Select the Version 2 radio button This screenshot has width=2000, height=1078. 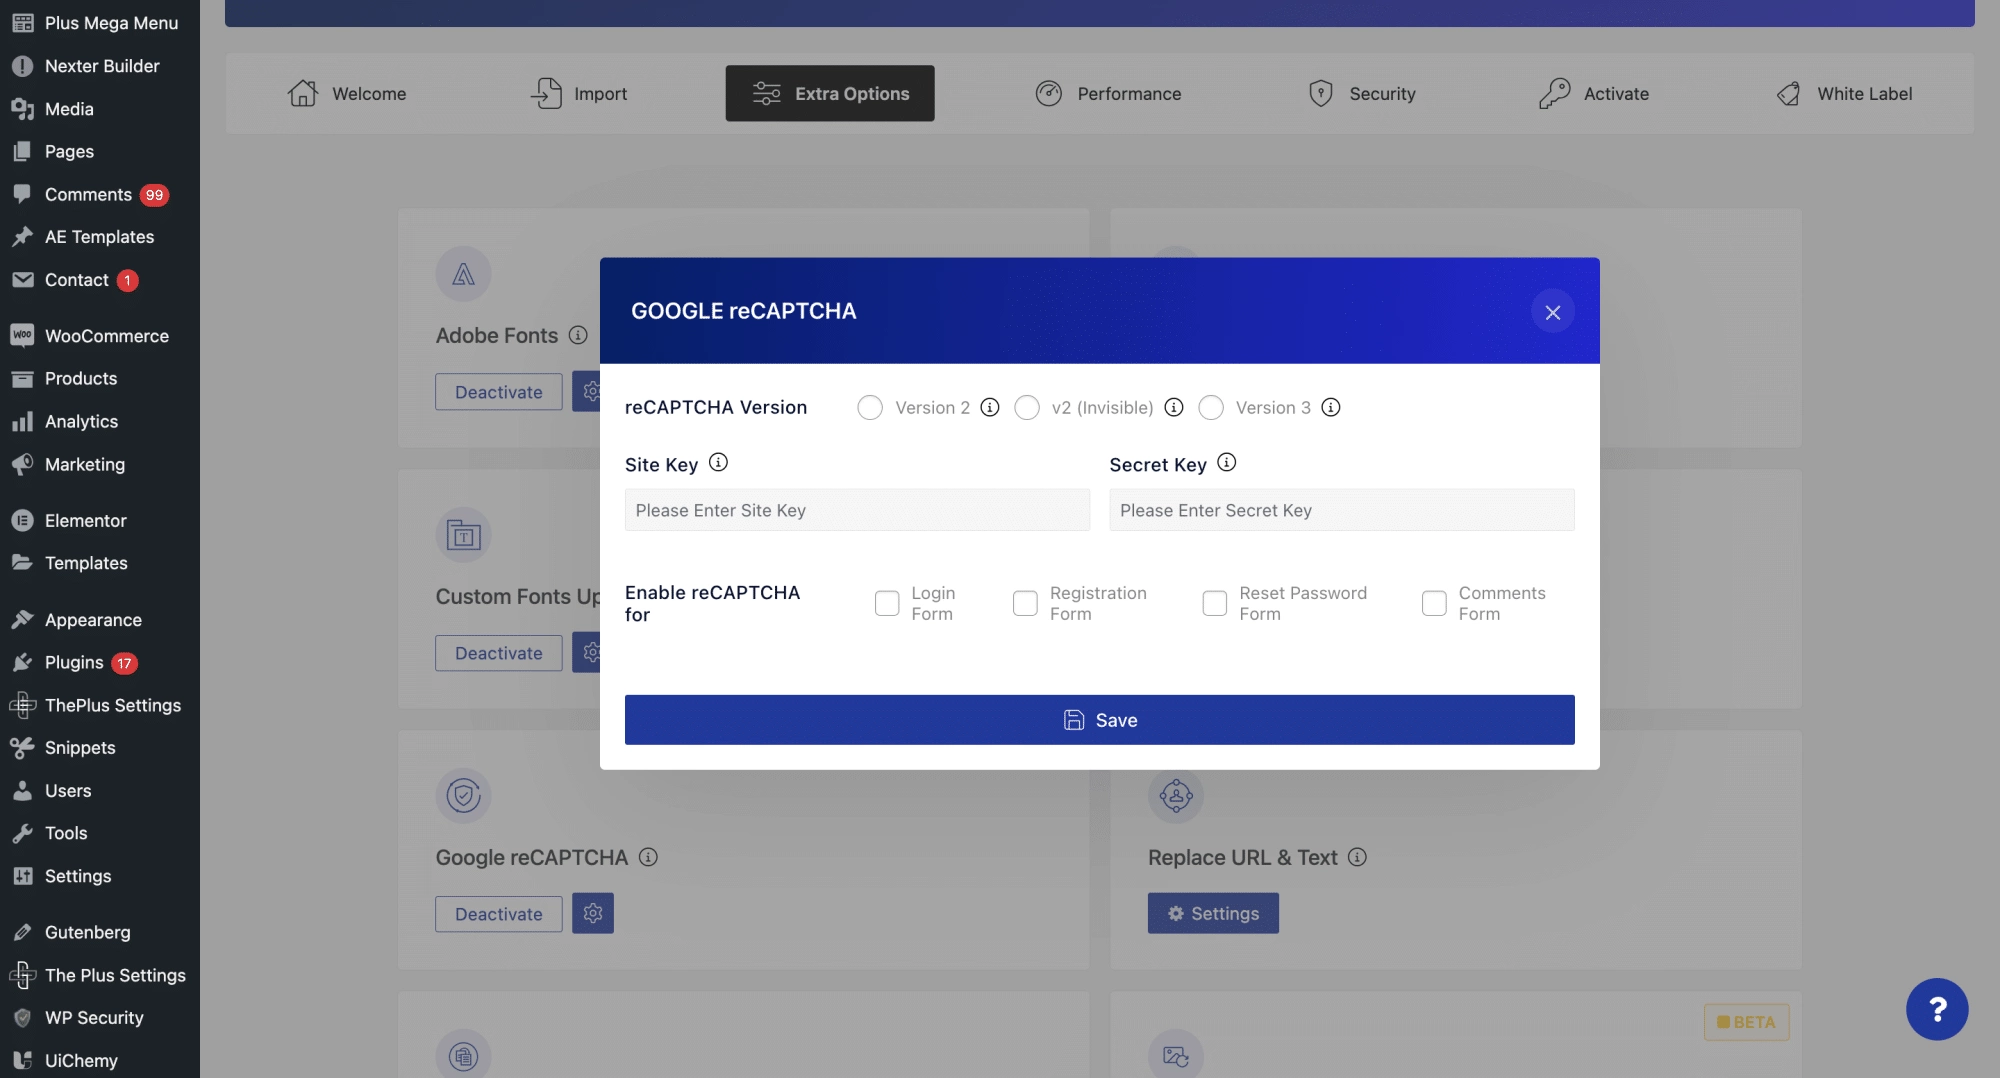(x=870, y=408)
